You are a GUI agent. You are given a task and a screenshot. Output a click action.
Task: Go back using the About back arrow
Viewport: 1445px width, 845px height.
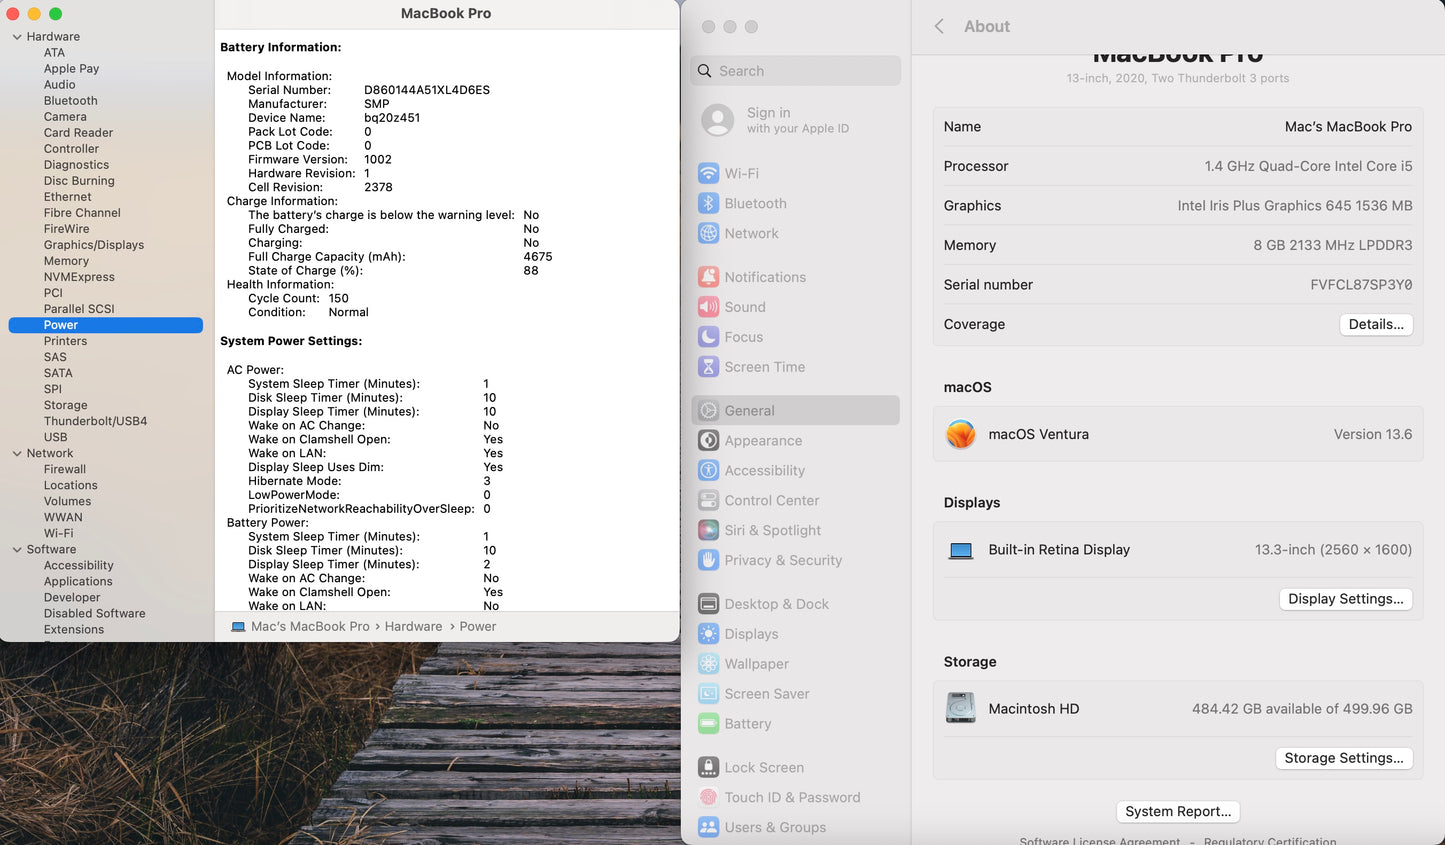pyautogui.click(x=939, y=27)
